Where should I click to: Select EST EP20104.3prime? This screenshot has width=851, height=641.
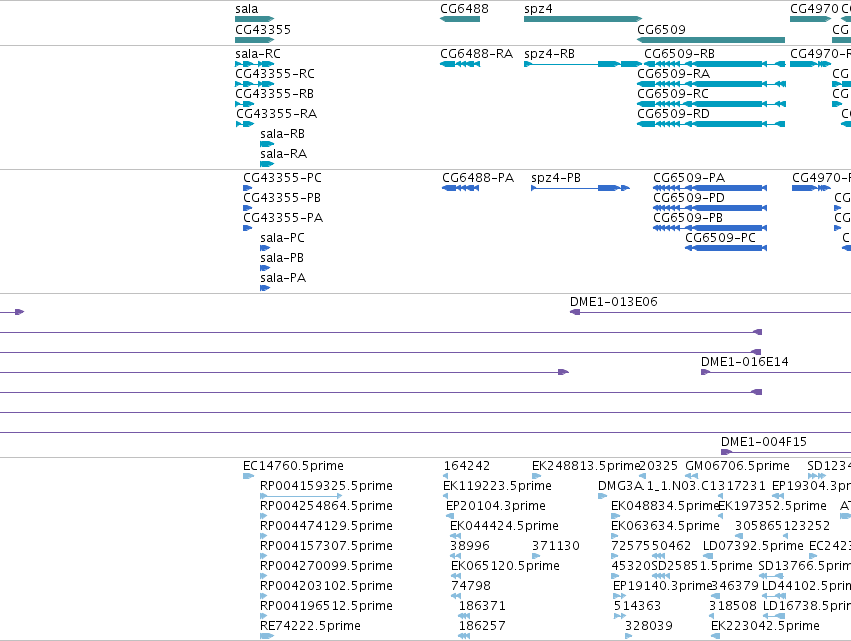coord(496,506)
